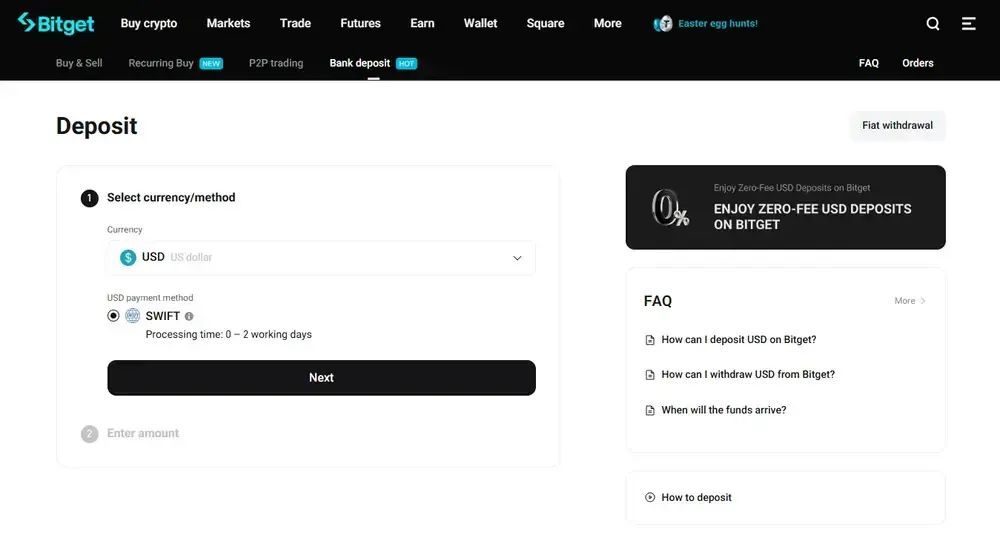Open the More navigation menu
The height and width of the screenshot is (543, 1000).
point(607,23)
